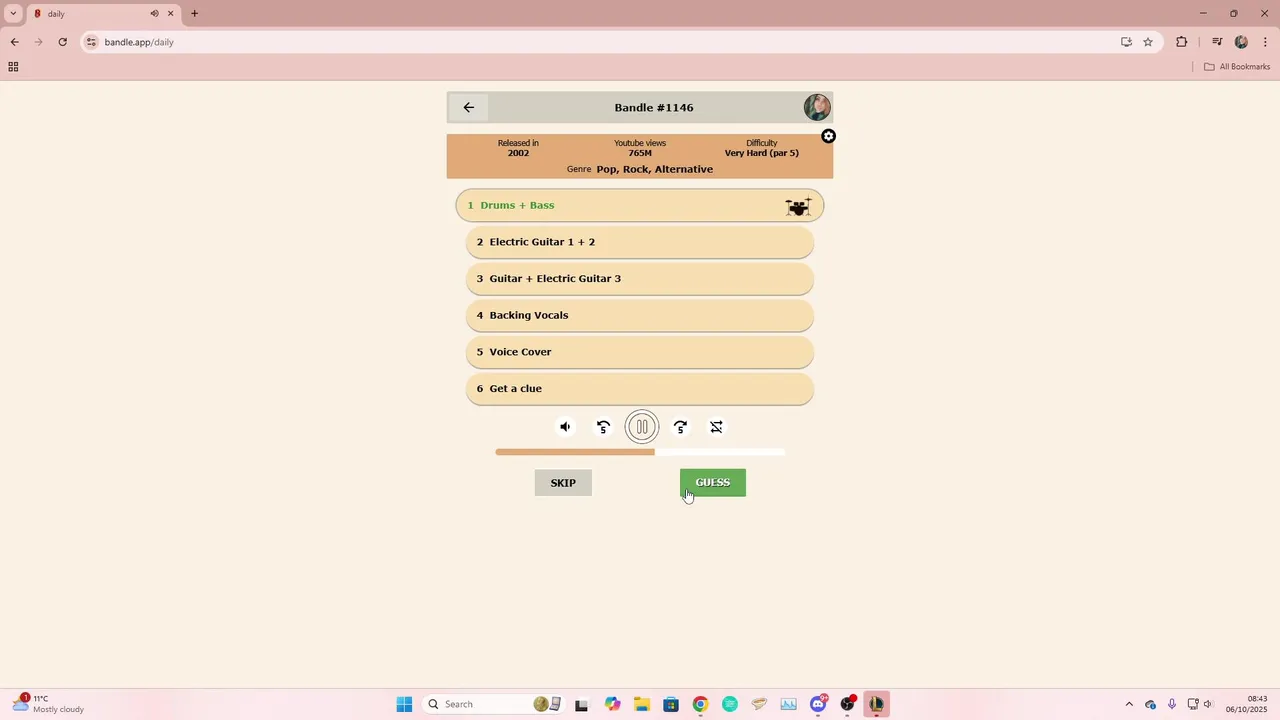Image resolution: width=1280 pixels, height=720 pixels.
Task: Select the Guitar + Electric Guitar 3 row
Action: pos(640,279)
